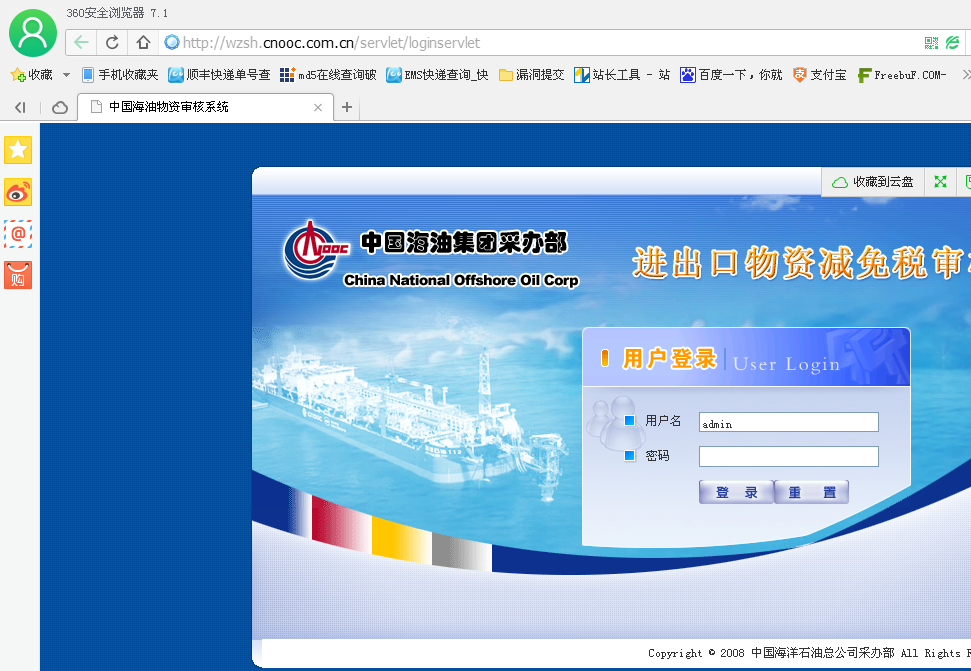
Task: Select the 中国海油物资审核系统 tab
Action: 206,107
